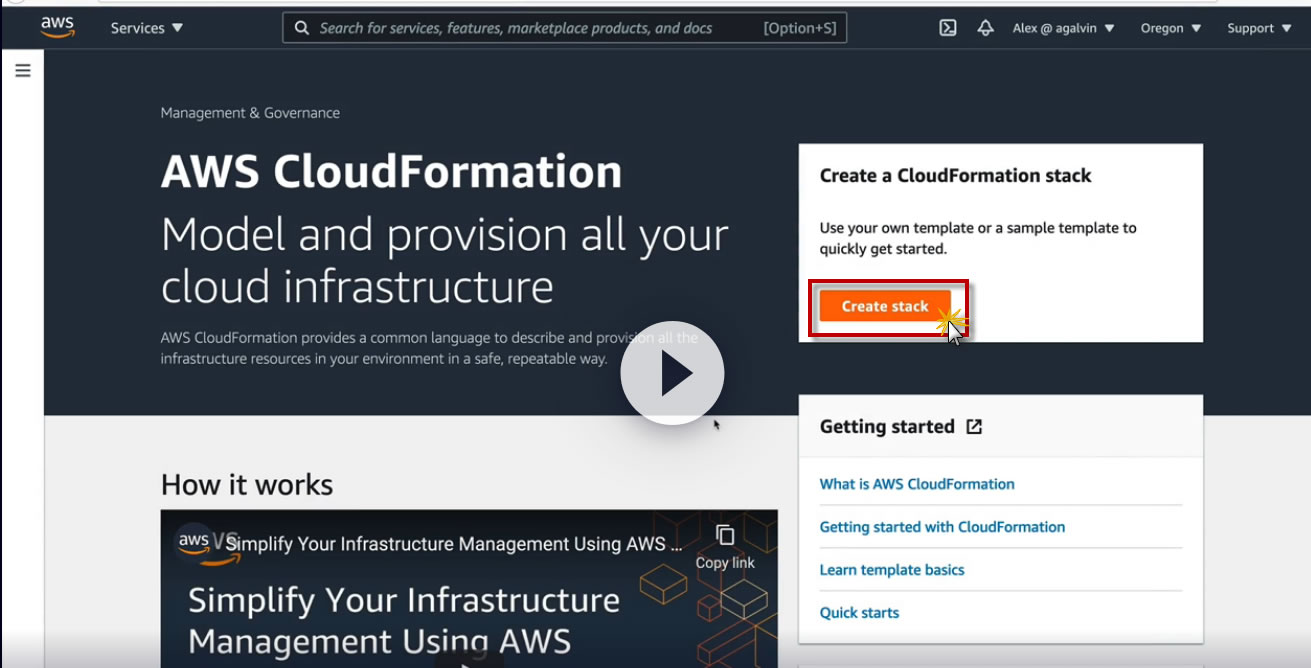Click the AWS channel logo on video

coord(194,543)
